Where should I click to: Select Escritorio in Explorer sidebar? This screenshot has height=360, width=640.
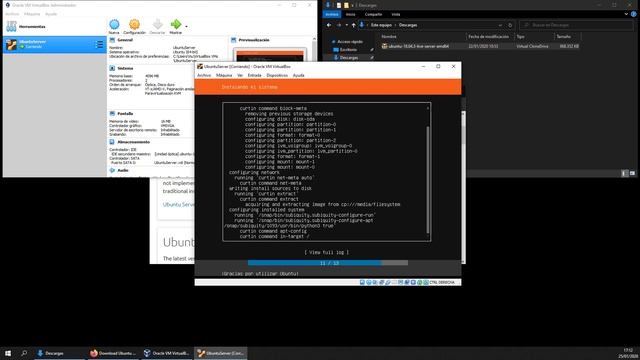(348, 49)
